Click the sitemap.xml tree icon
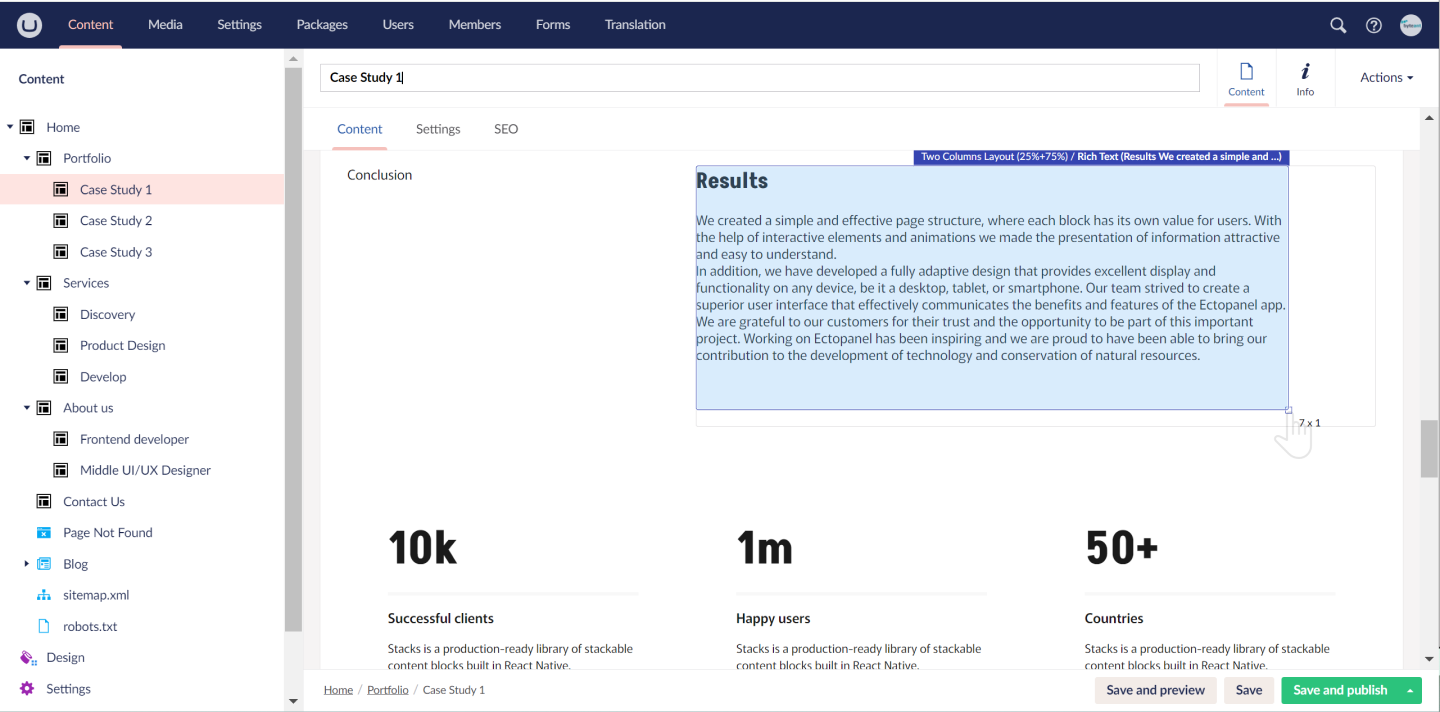The height and width of the screenshot is (712, 1440). point(44,595)
